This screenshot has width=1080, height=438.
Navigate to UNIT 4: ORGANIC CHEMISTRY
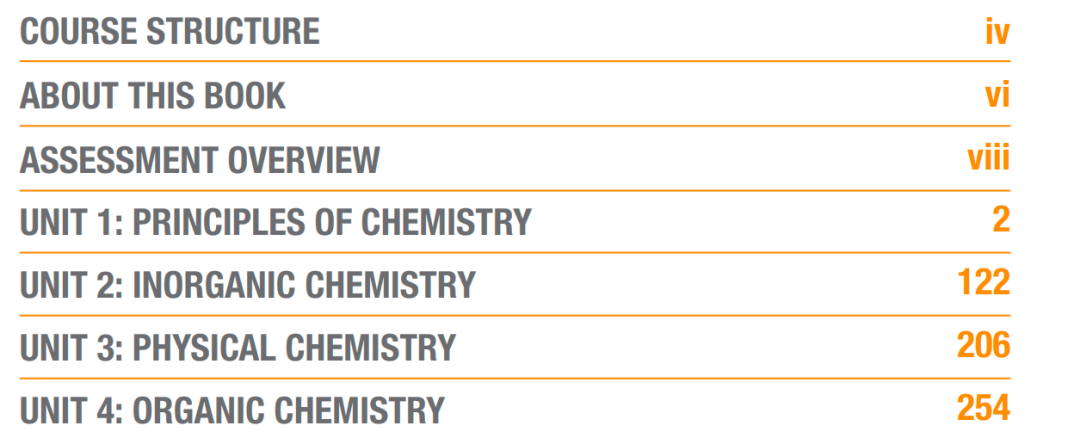coord(232,410)
